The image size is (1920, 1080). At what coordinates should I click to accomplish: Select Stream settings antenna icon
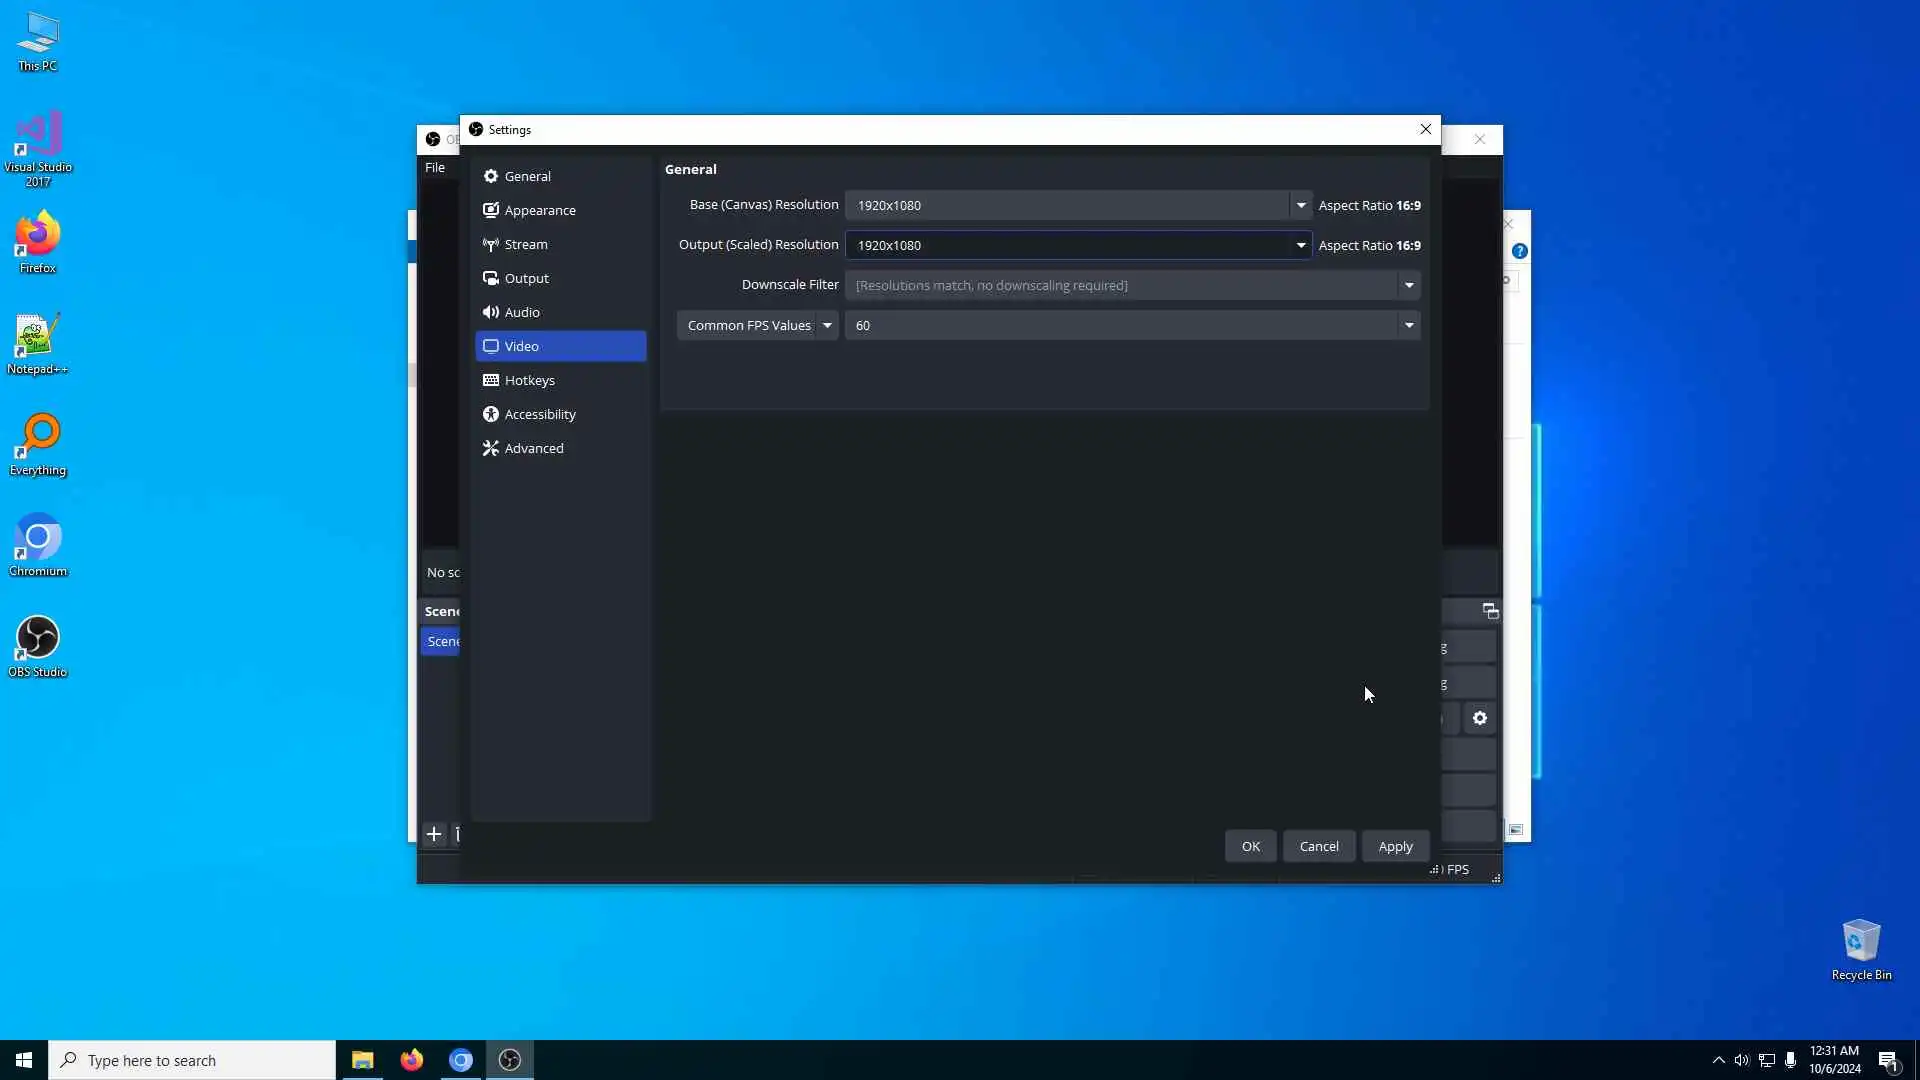coord(525,244)
